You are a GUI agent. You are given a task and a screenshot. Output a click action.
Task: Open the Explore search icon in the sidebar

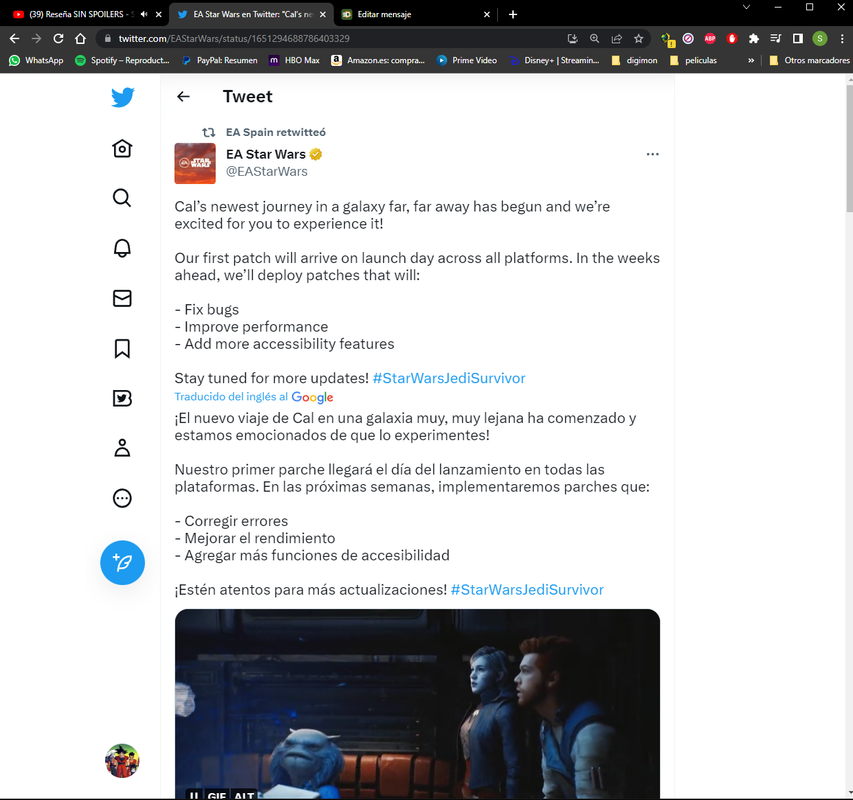pyautogui.click(x=122, y=198)
